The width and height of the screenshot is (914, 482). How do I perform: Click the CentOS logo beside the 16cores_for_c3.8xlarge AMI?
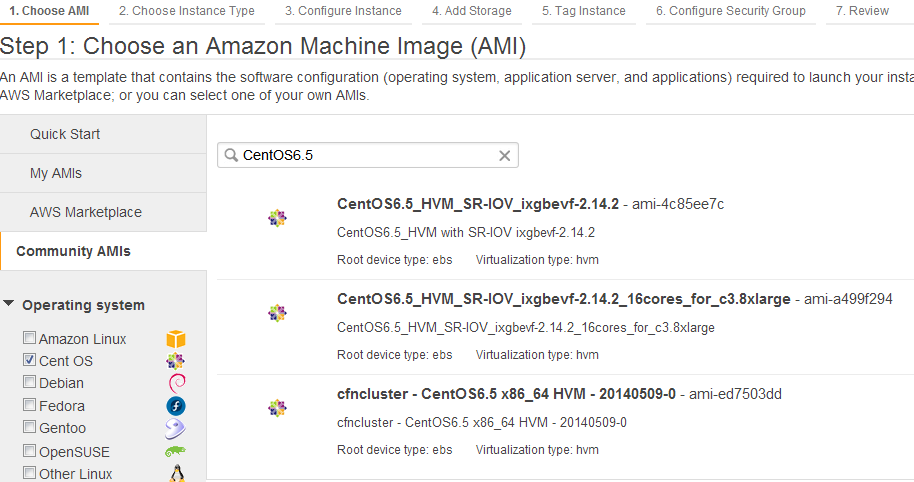pos(277,313)
